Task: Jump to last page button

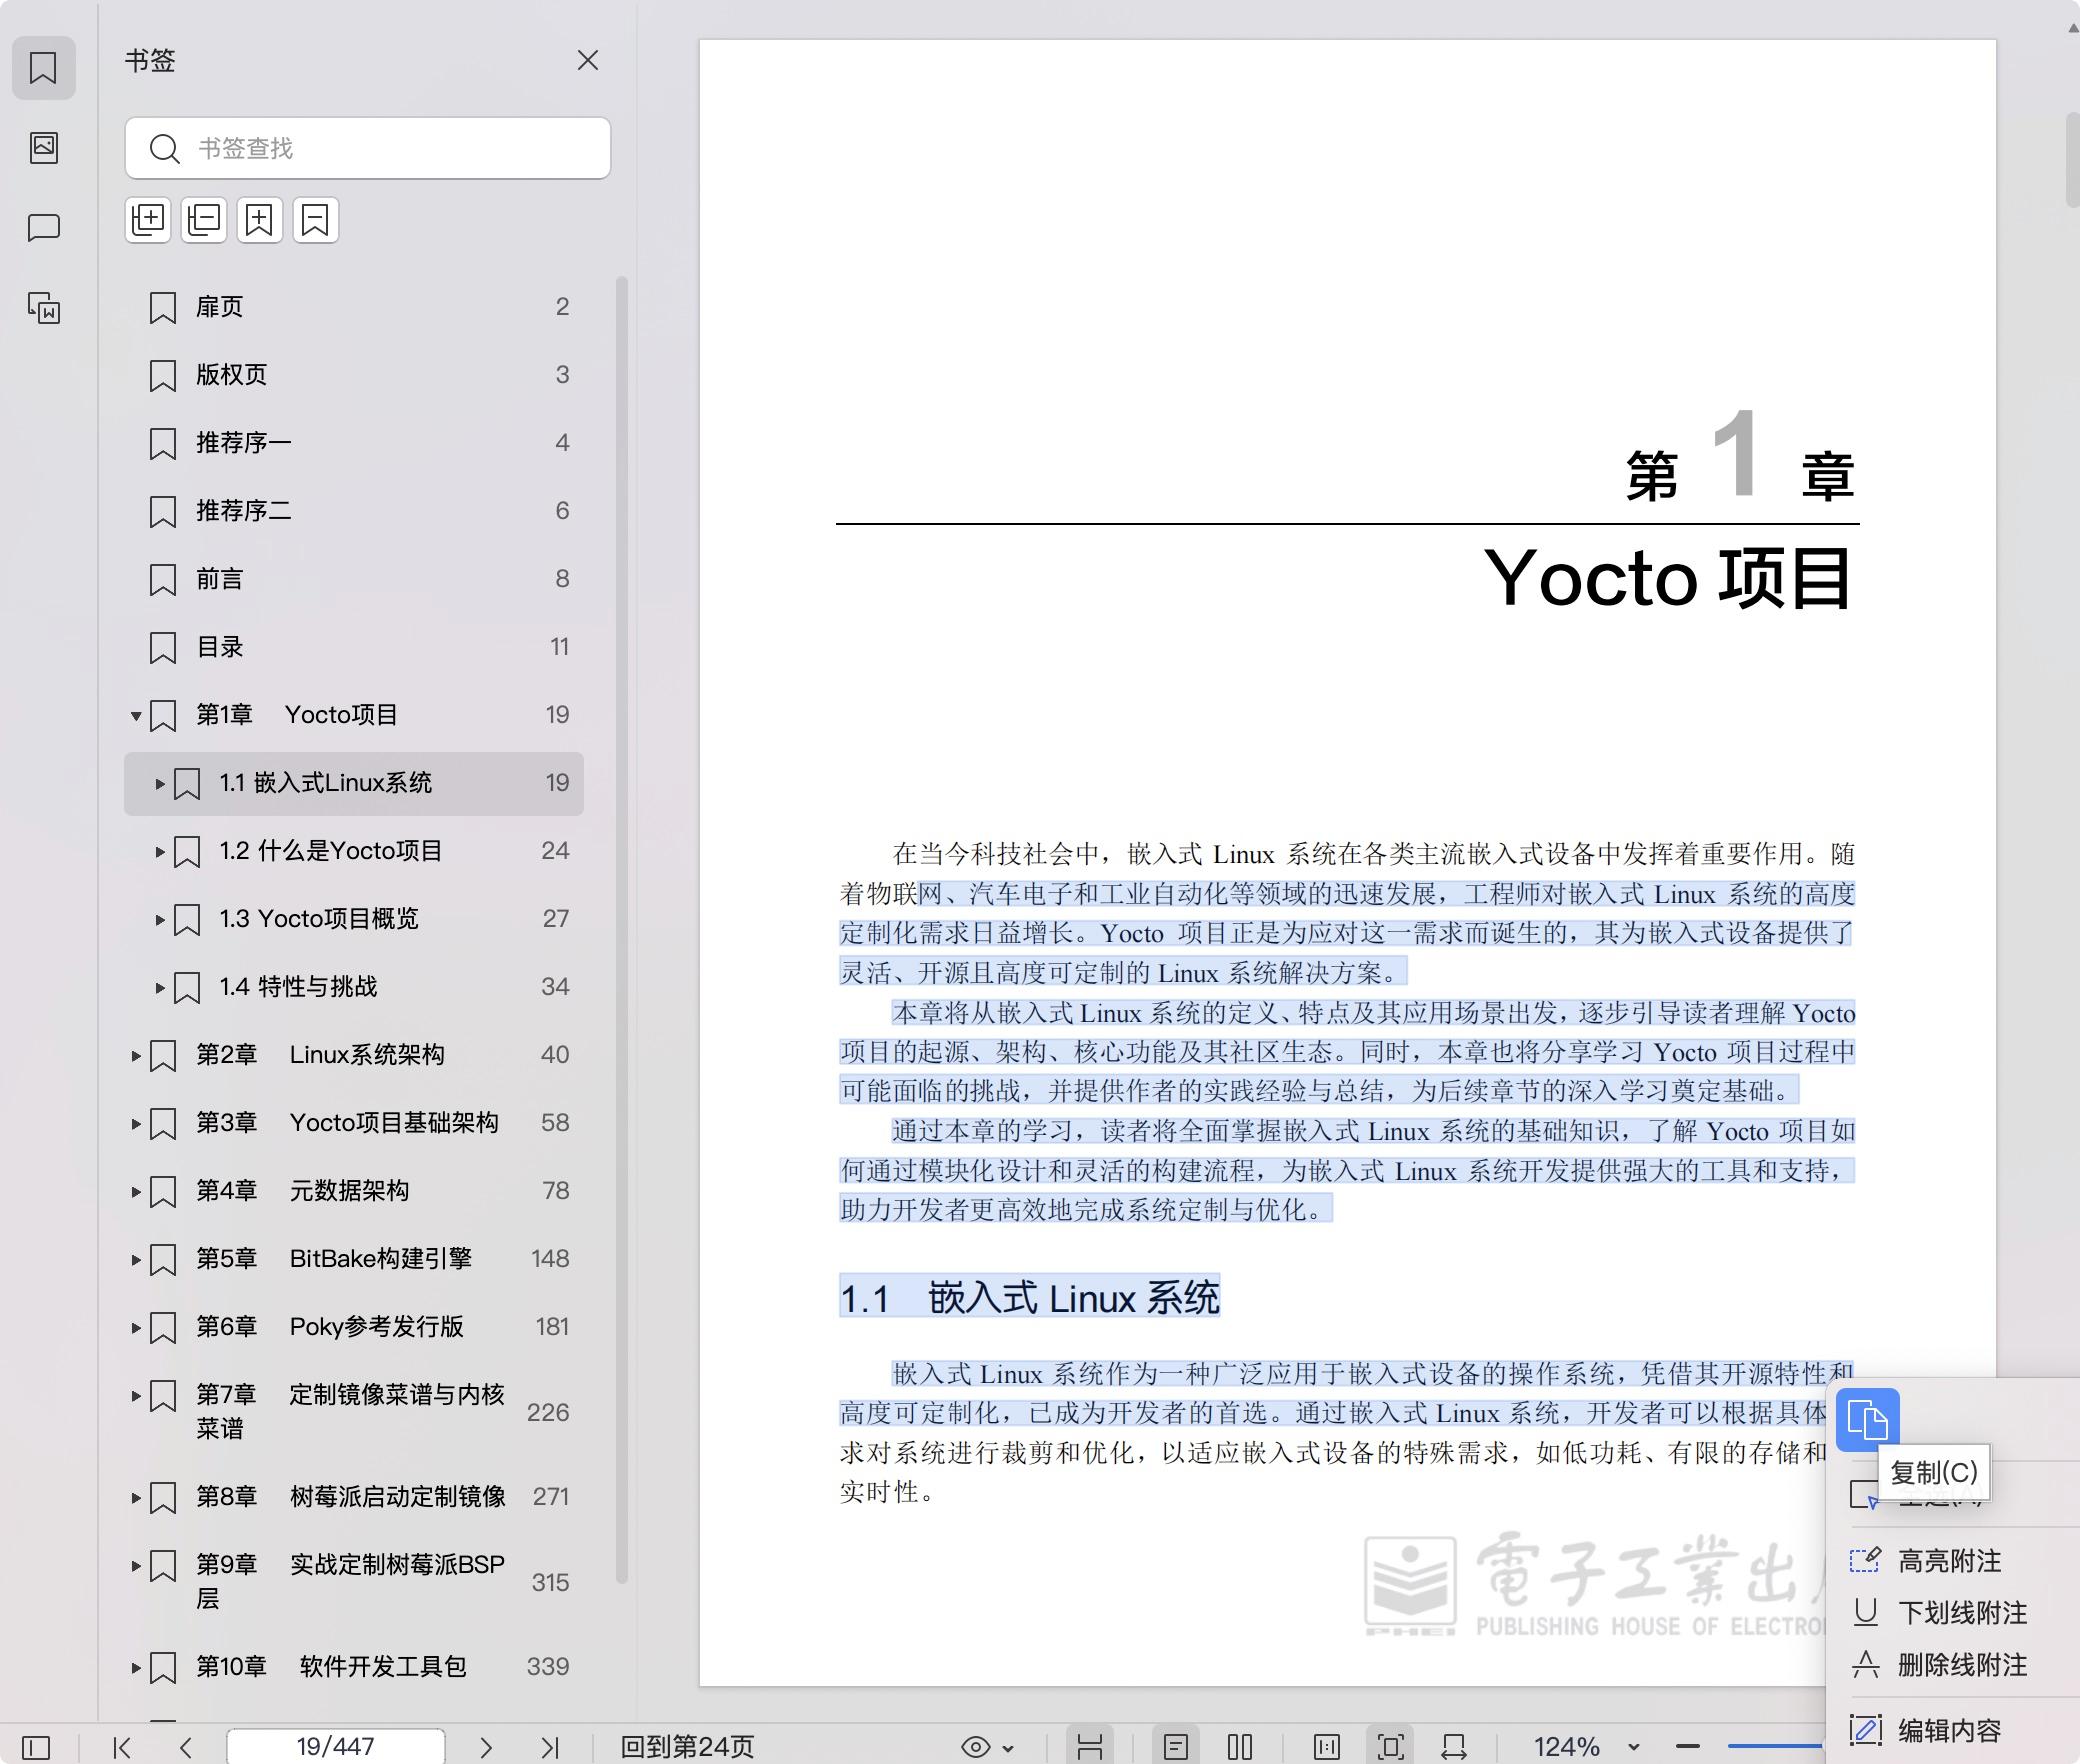Action: pos(549,1747)
